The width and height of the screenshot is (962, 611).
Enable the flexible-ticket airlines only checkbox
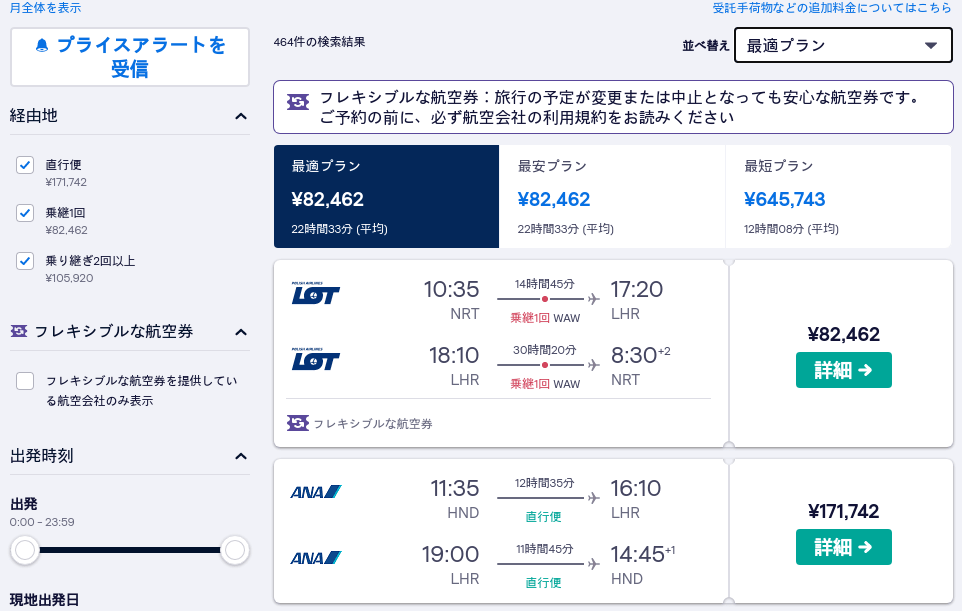pos(25,381)
